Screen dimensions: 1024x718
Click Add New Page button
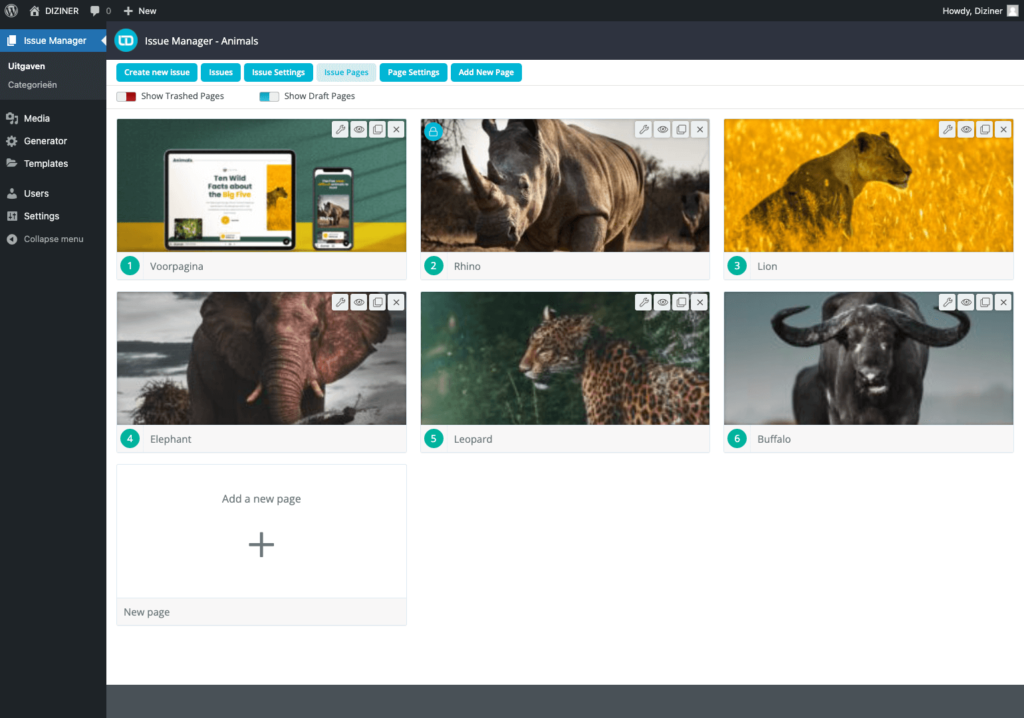(x=486, y=73)
